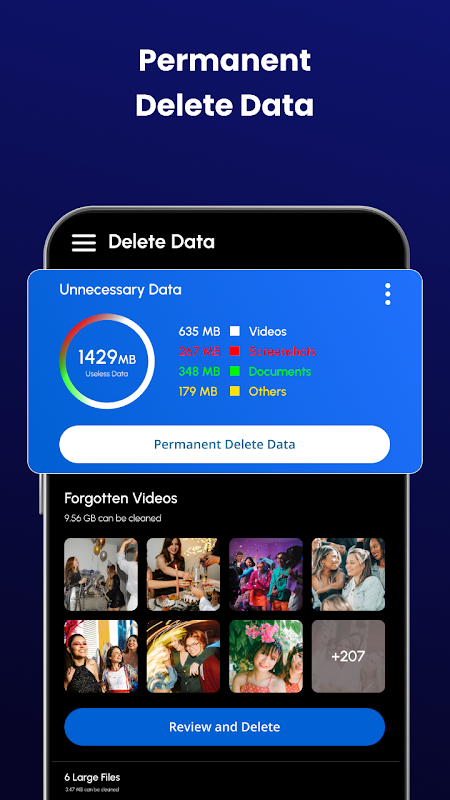Viewport: 450px width, 800px height.
Task: Open the purple confetti dance video thumbnail
Action: coord(266,574)
